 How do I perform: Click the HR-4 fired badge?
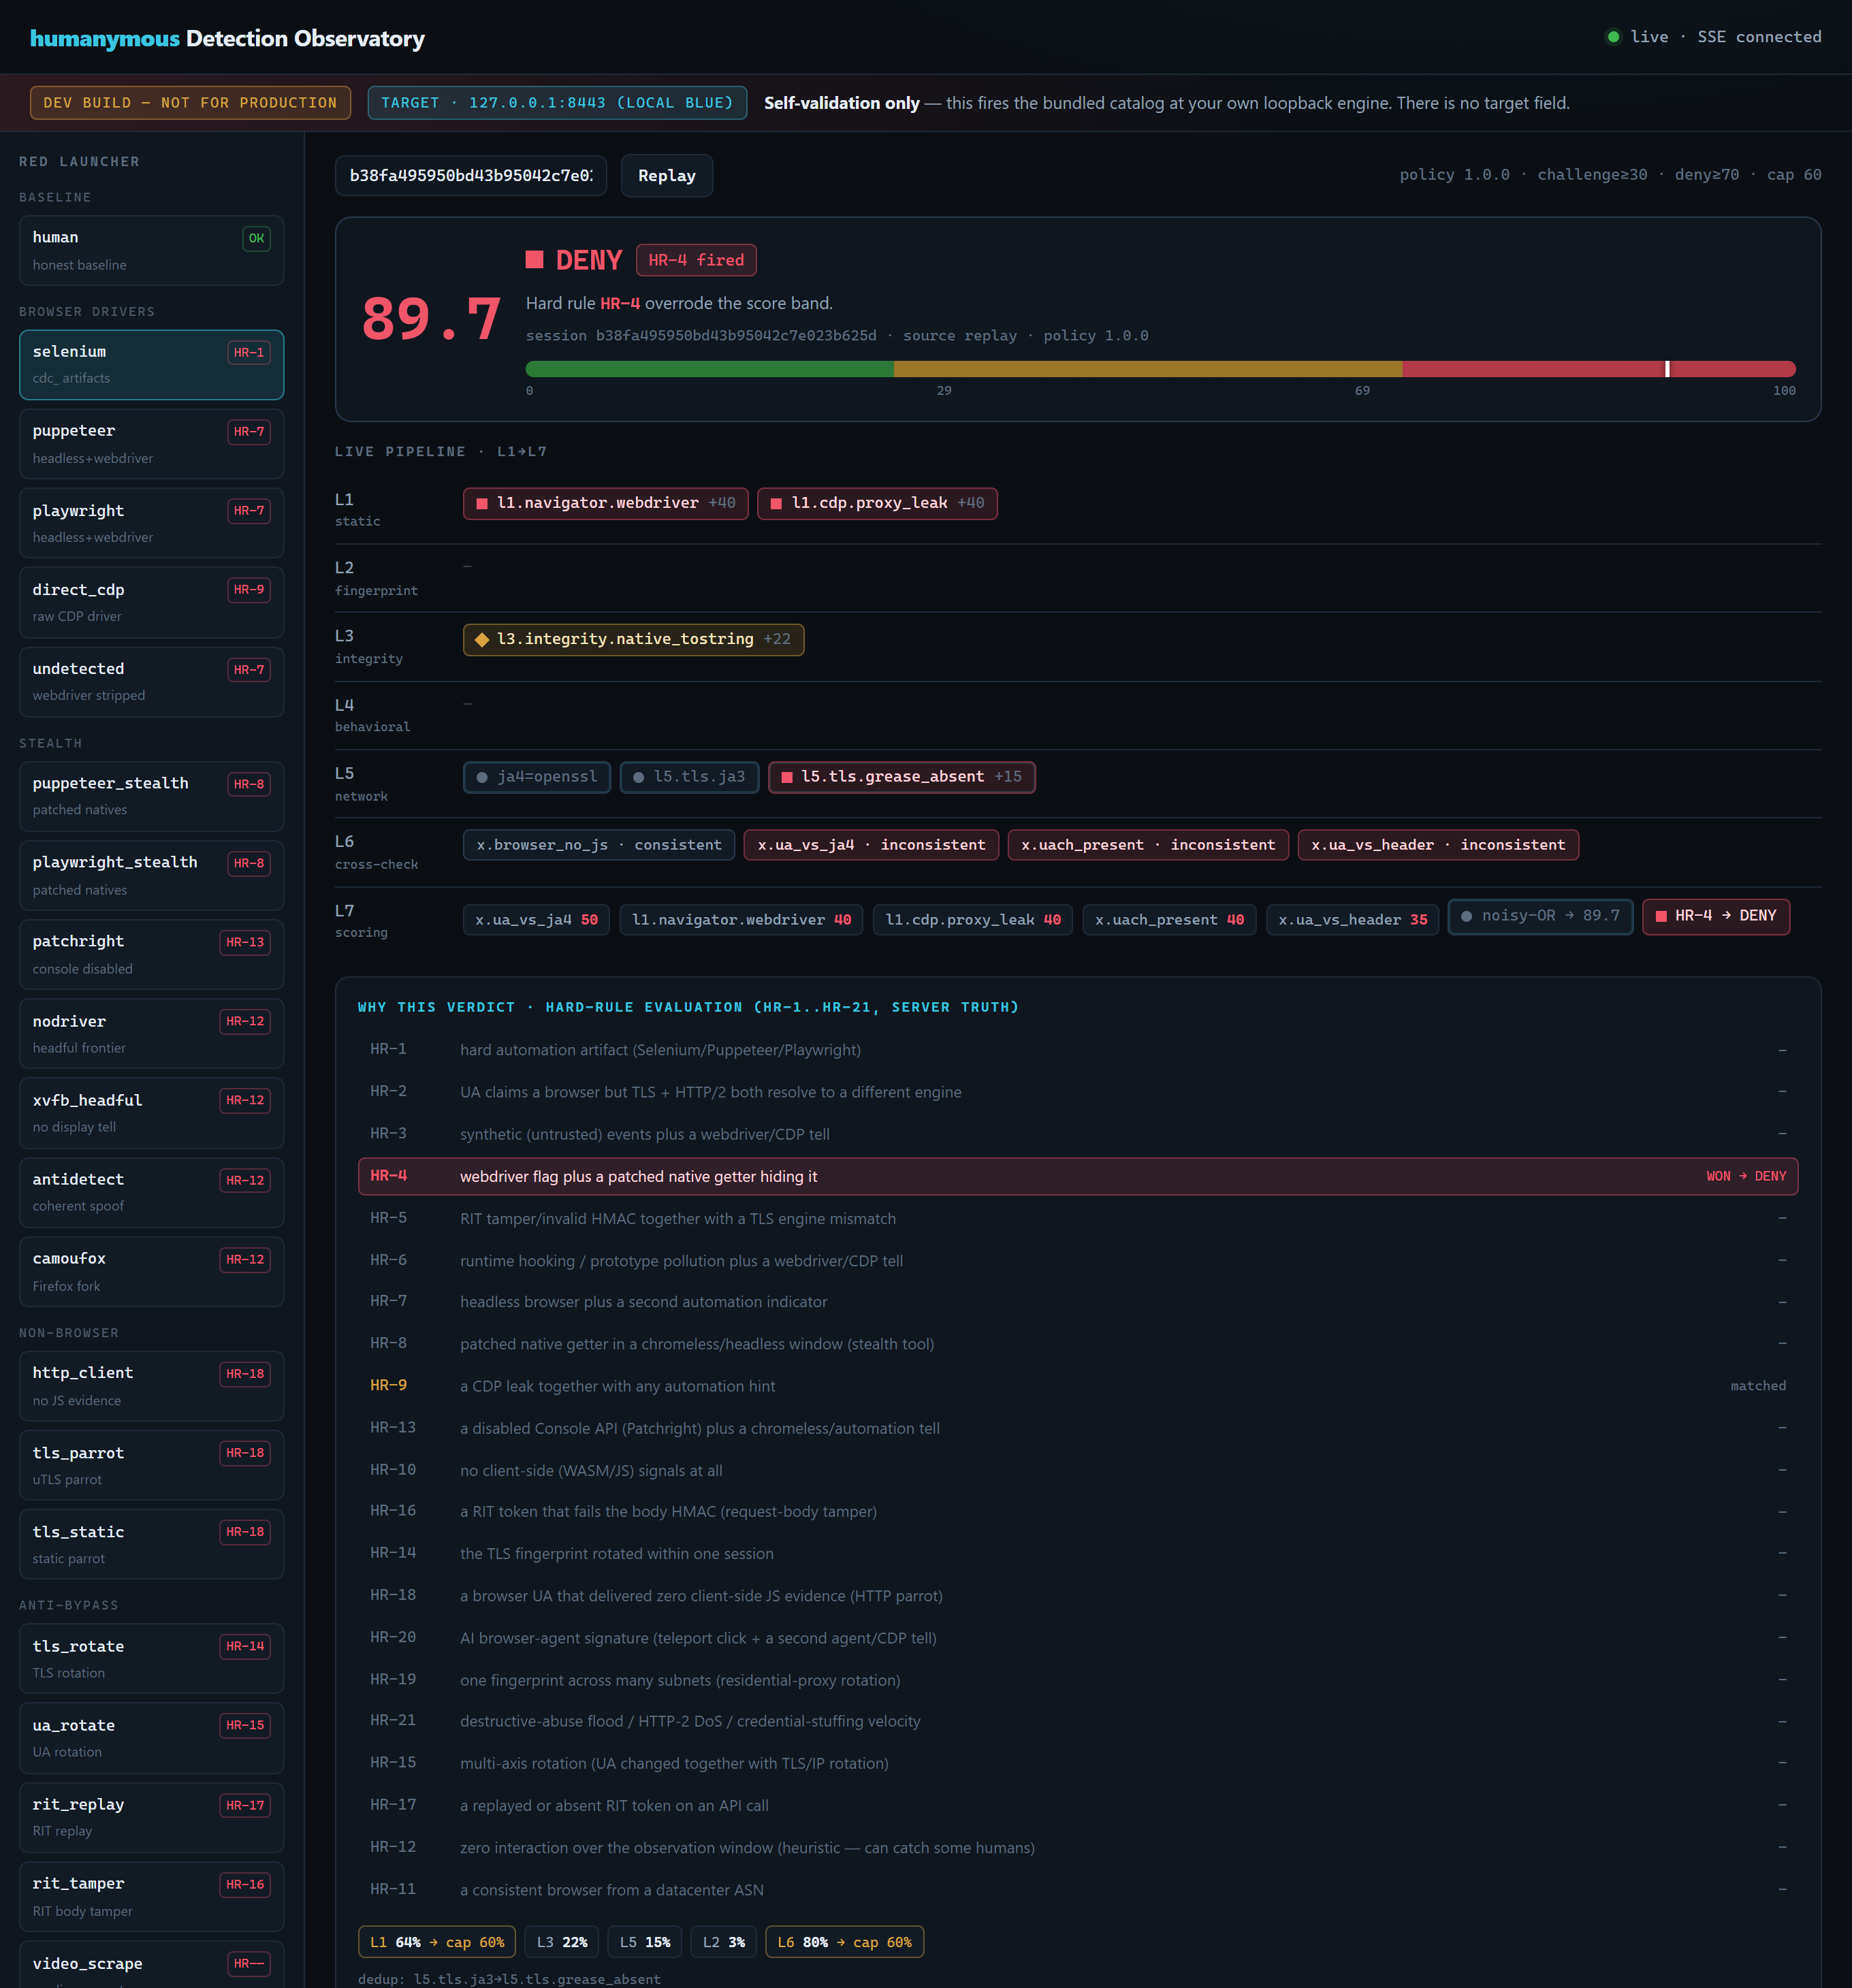[696, 260]
